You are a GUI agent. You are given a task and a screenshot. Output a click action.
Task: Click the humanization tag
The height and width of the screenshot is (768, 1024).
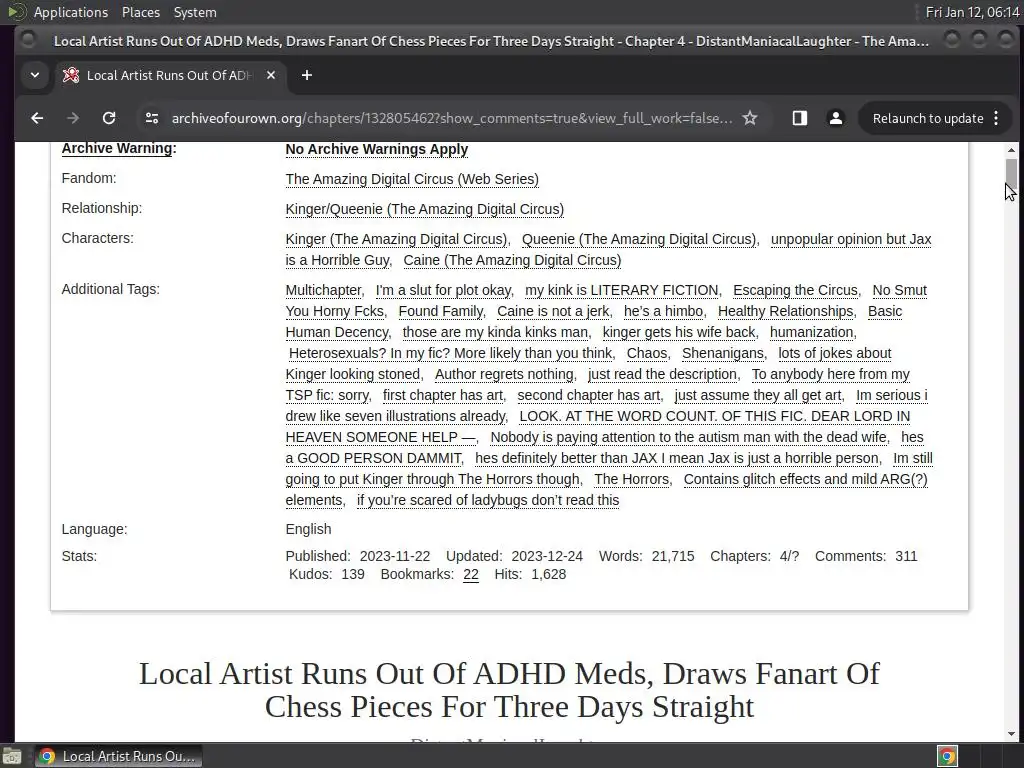click(812, 332)
